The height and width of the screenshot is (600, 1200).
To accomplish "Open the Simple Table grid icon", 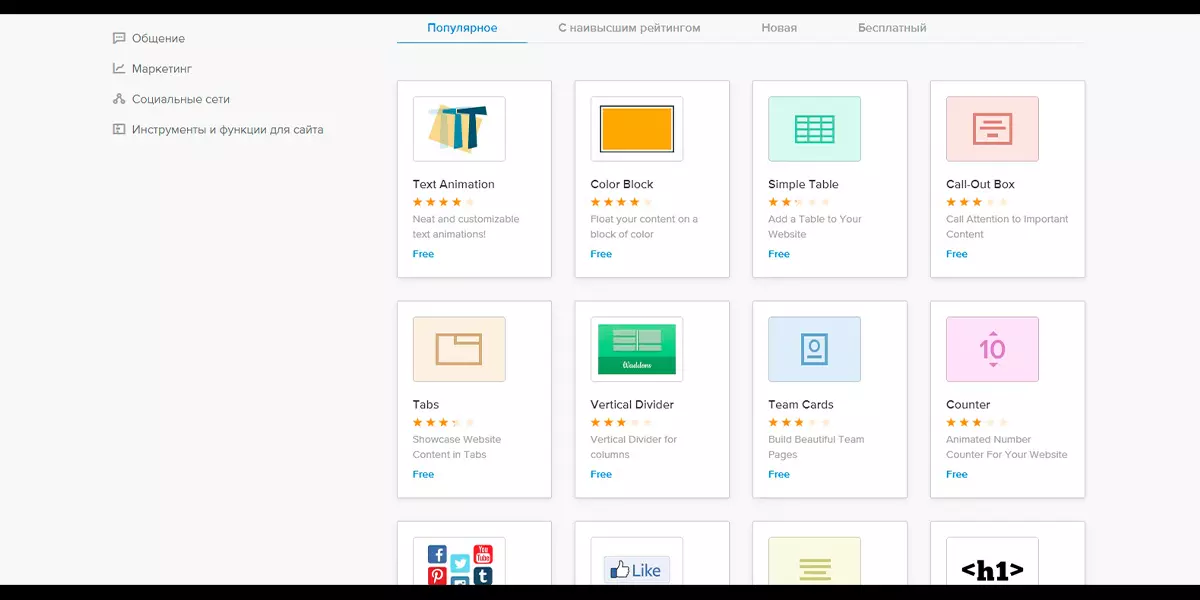I will [814, 129].
